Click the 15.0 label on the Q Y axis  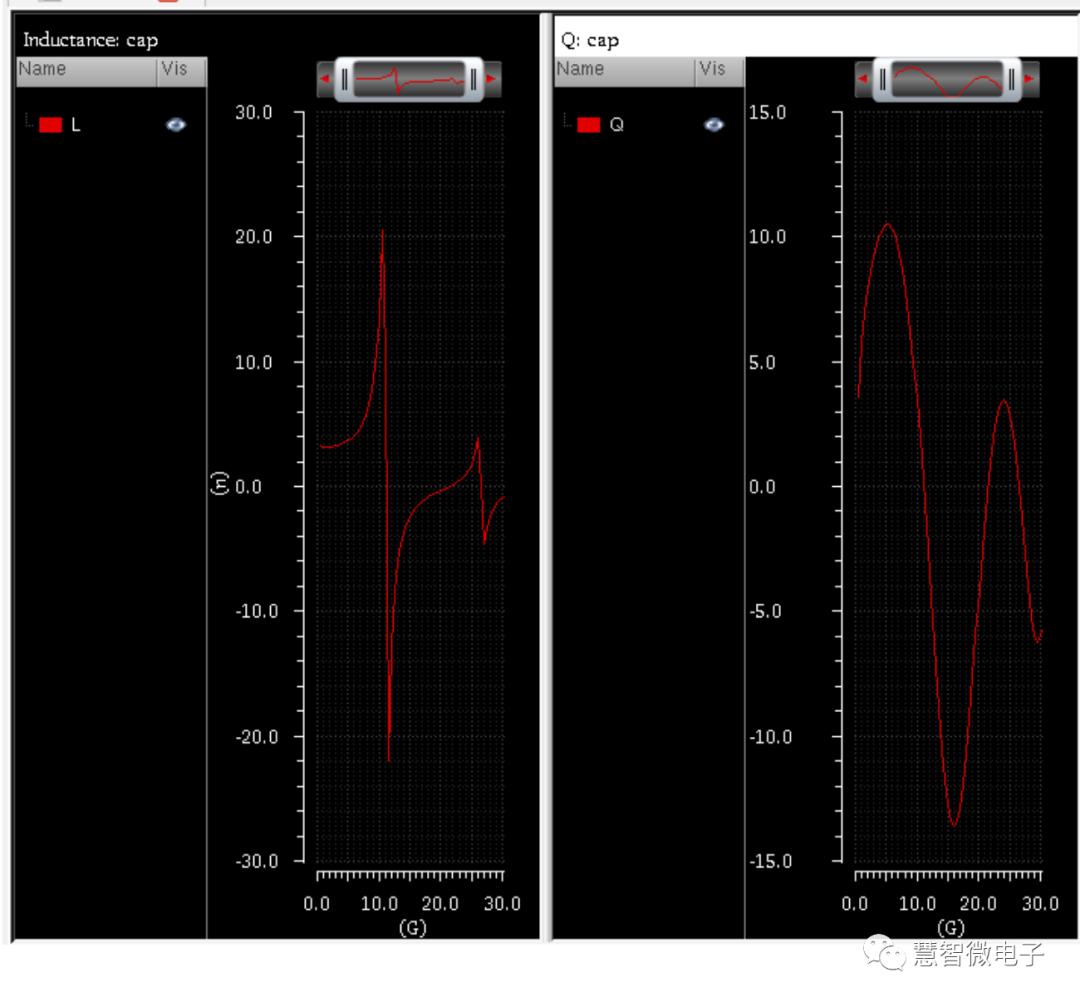[x=767, y=112]
